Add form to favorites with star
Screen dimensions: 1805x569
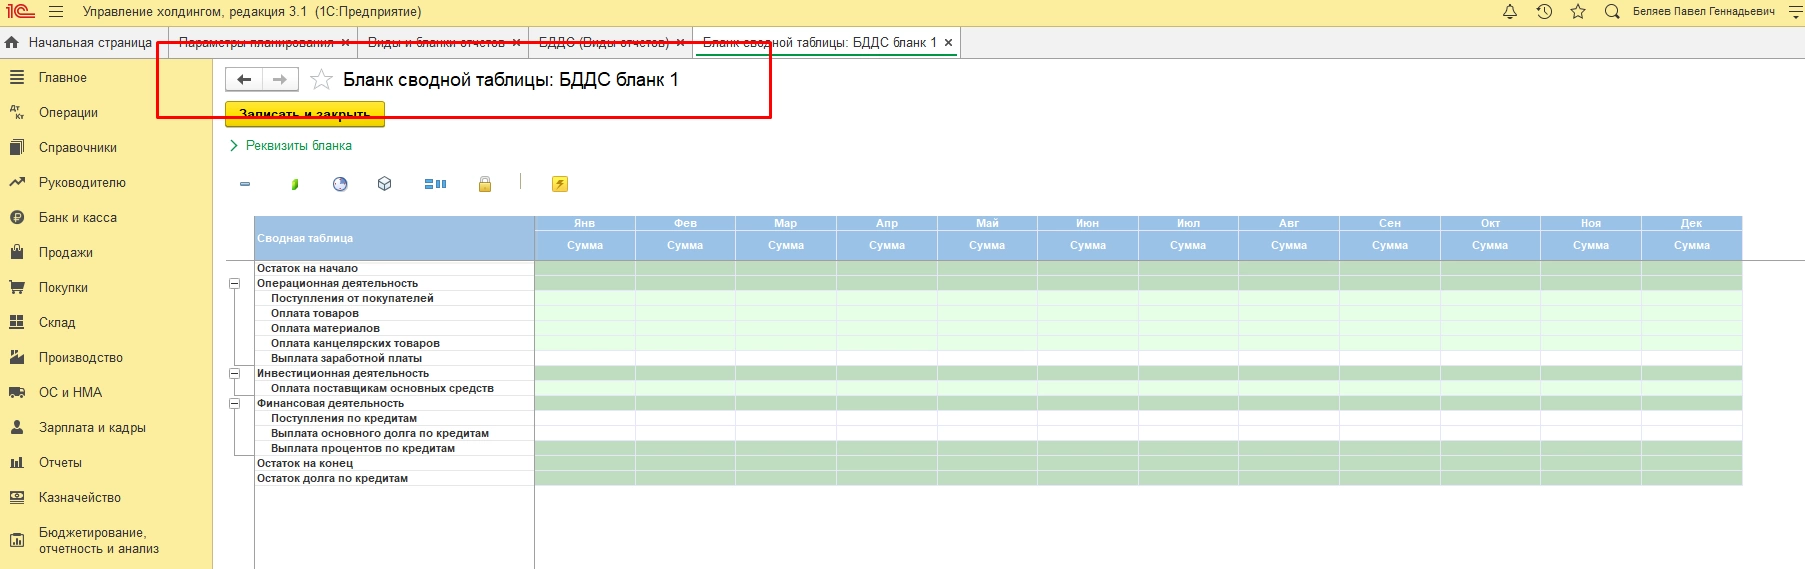[321, 79]
